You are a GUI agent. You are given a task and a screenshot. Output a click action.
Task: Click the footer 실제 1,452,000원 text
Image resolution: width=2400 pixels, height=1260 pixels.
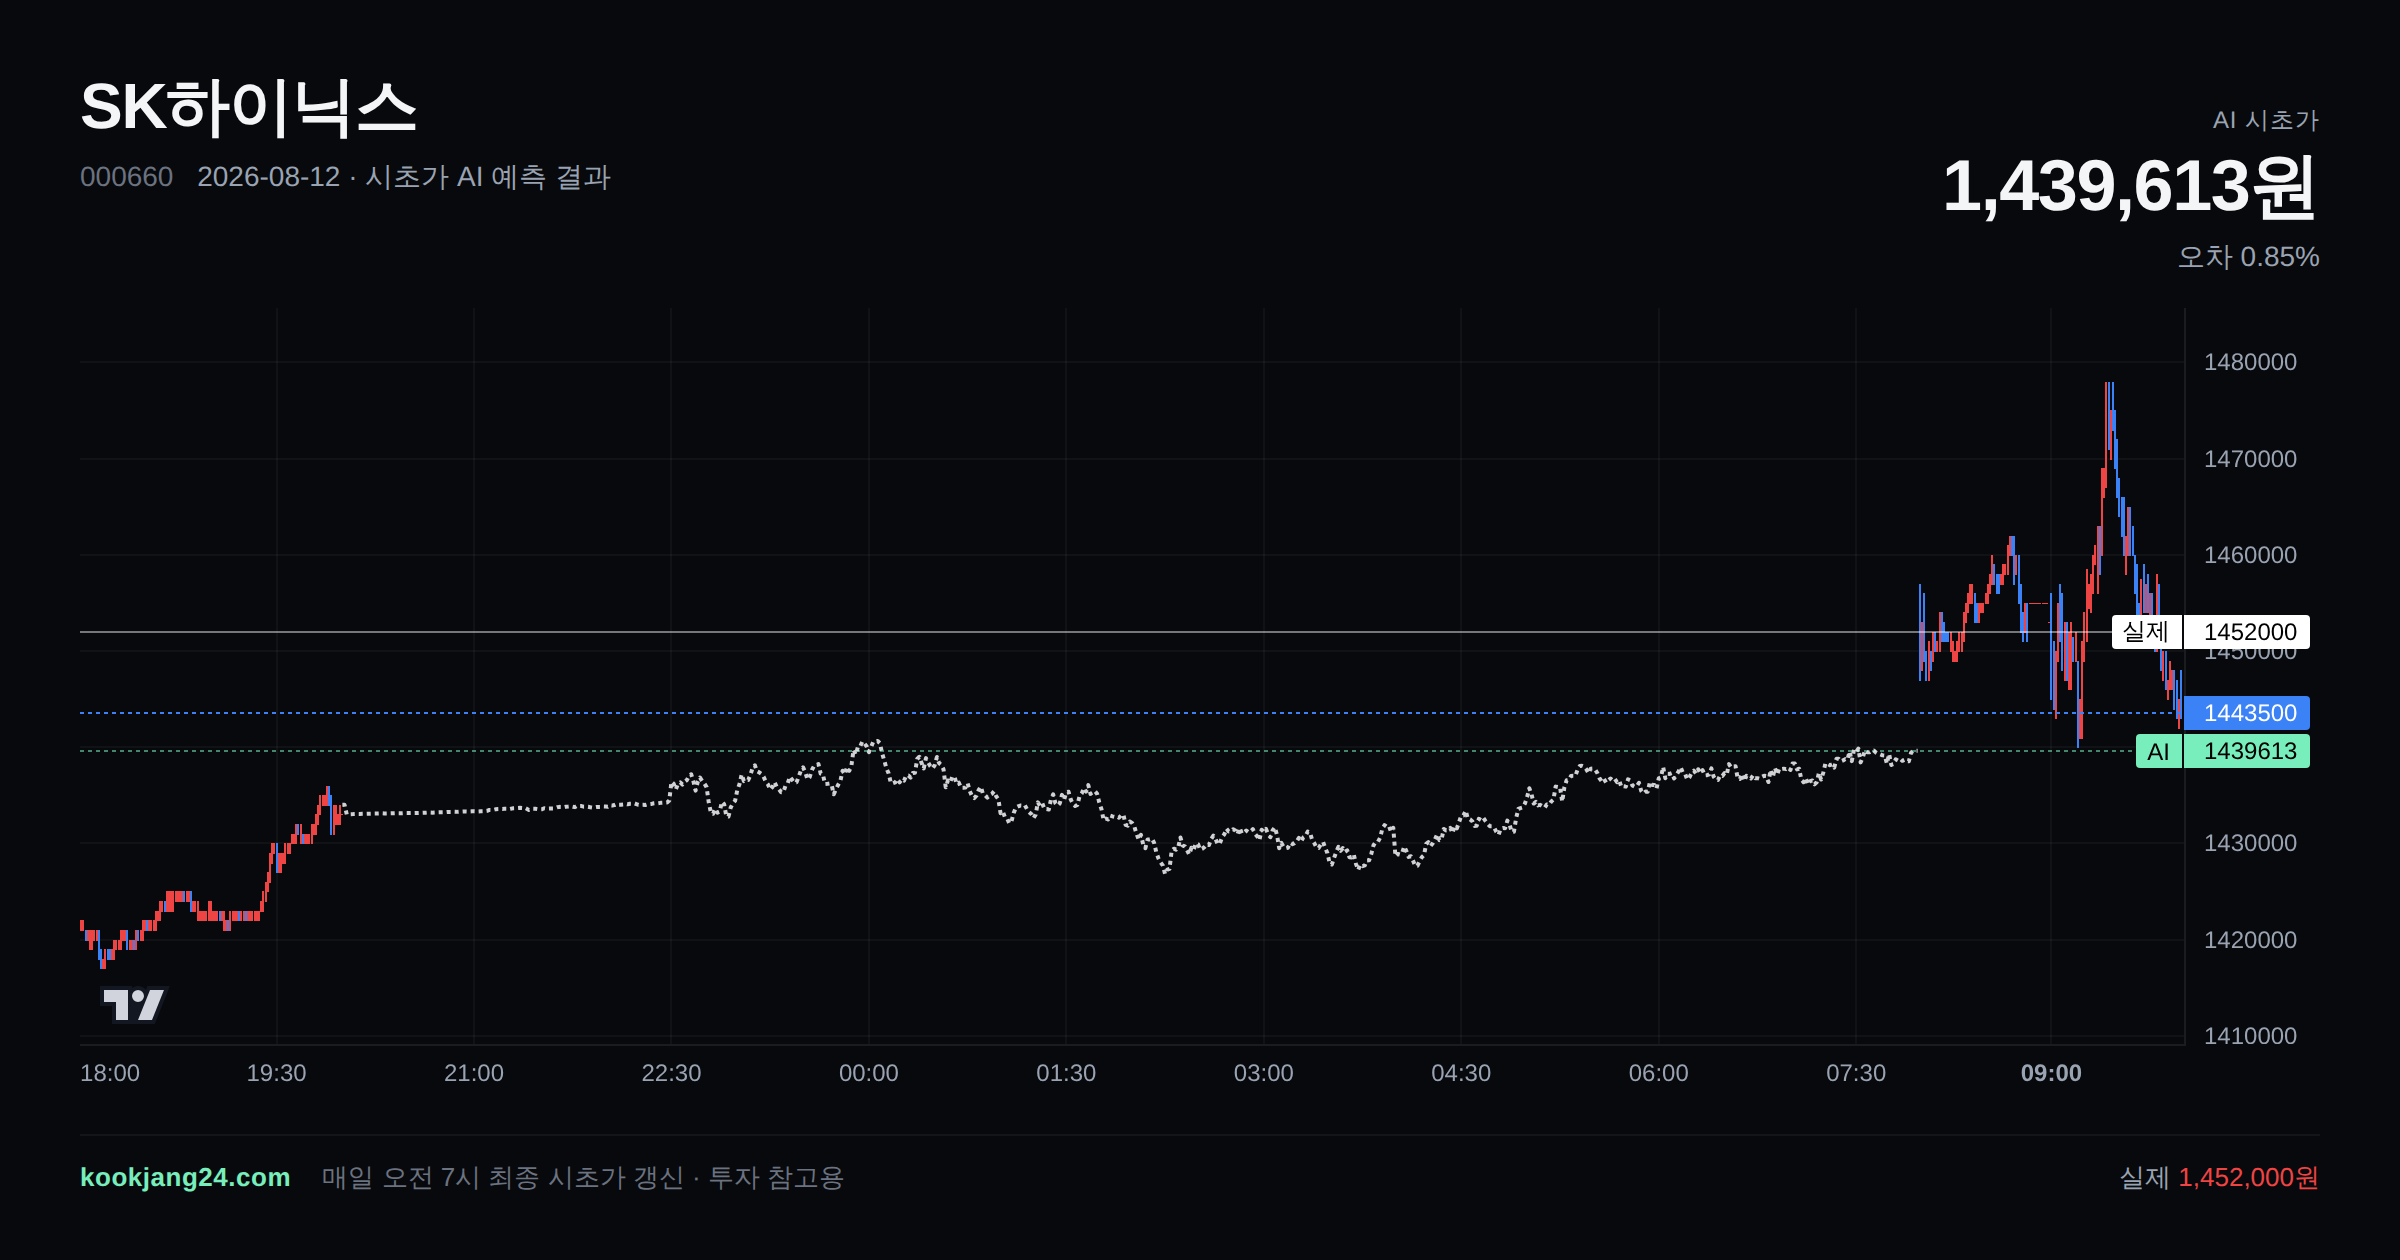click(x=2219, y=1178)
